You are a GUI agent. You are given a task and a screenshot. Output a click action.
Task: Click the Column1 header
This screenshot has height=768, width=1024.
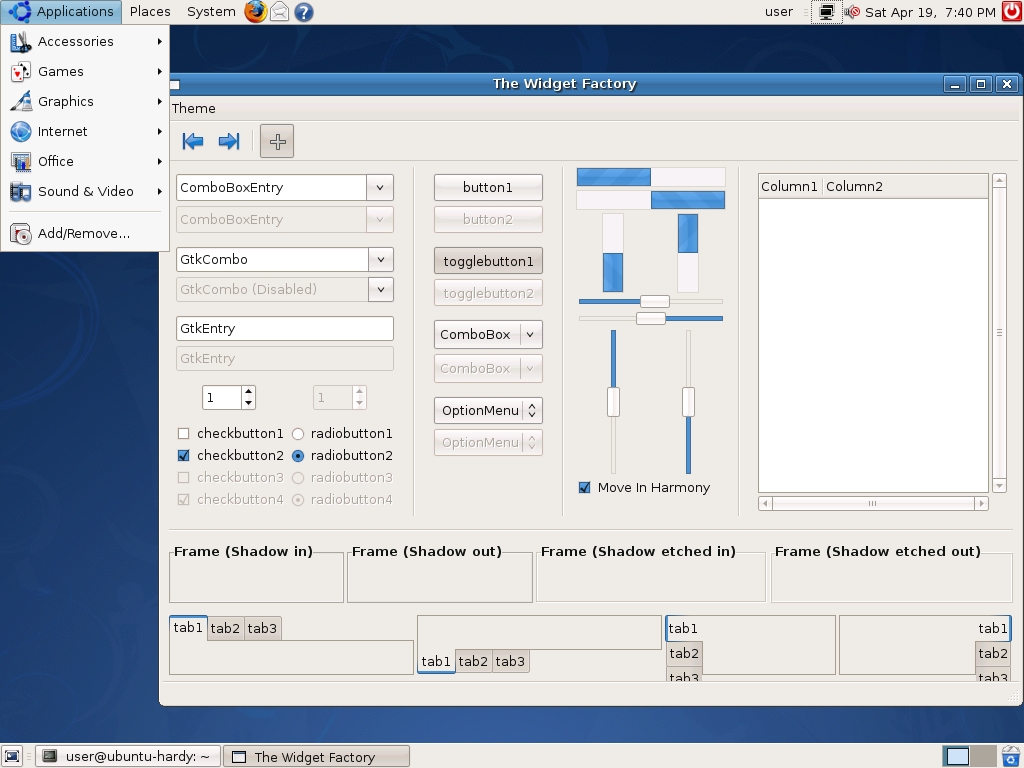(x=790, y=187)
